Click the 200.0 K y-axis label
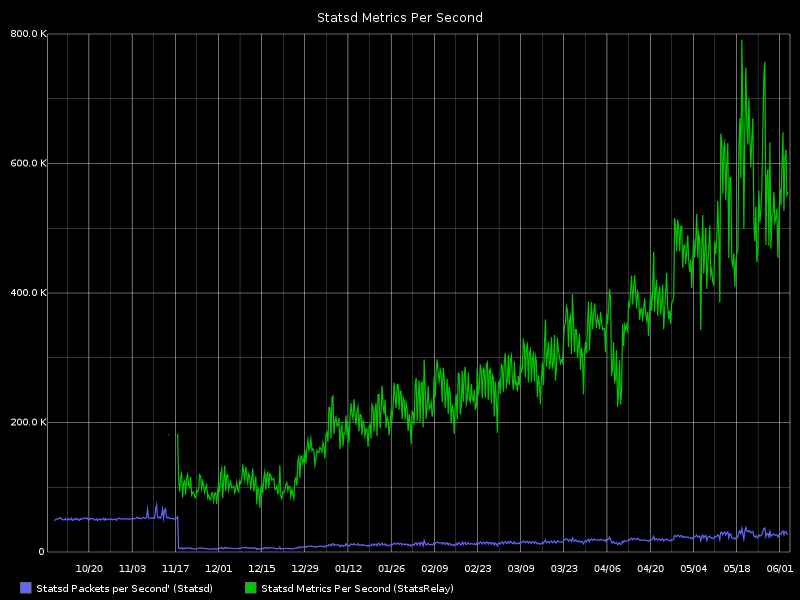The height and width of the screenshot is (600, 800). pos(29,422)
